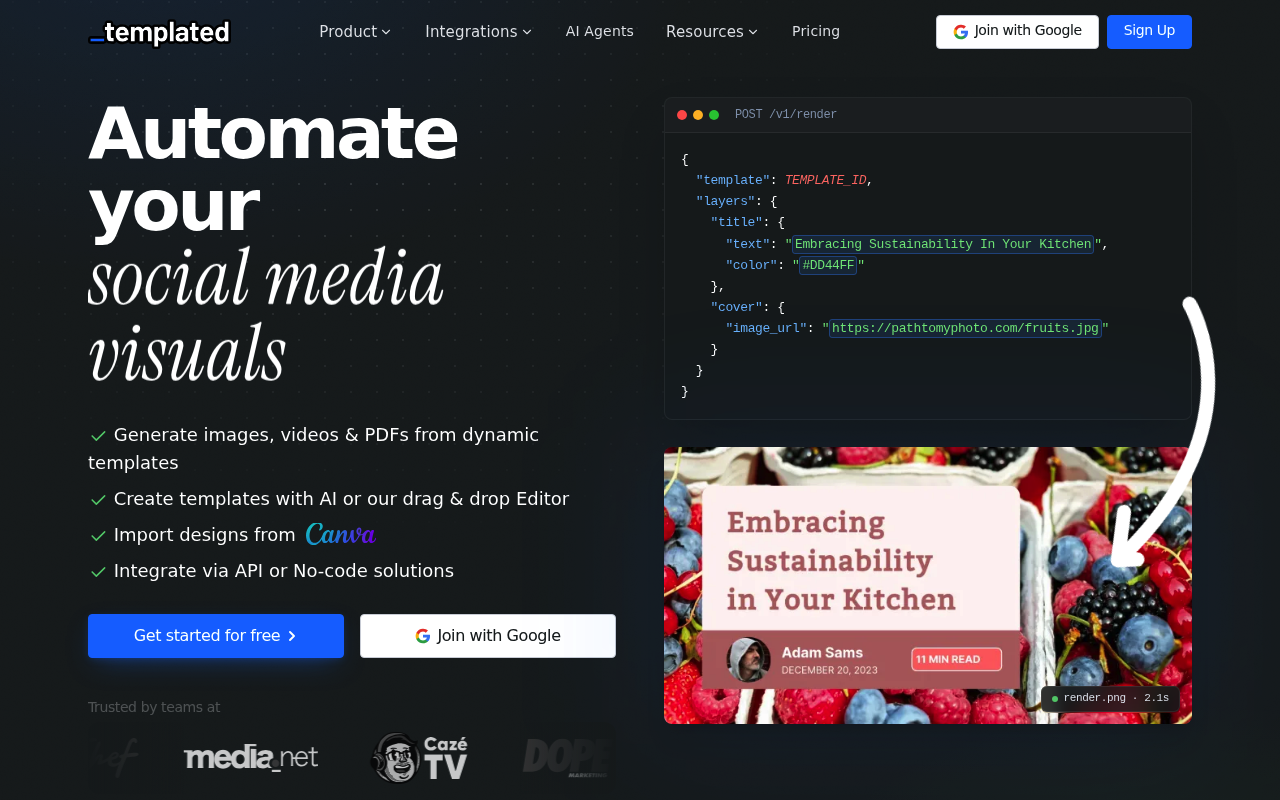Viewport: 1280px width, 800px height.
Task: Expand the Integrations dropdown menu
Action: (x=479, y=31)
